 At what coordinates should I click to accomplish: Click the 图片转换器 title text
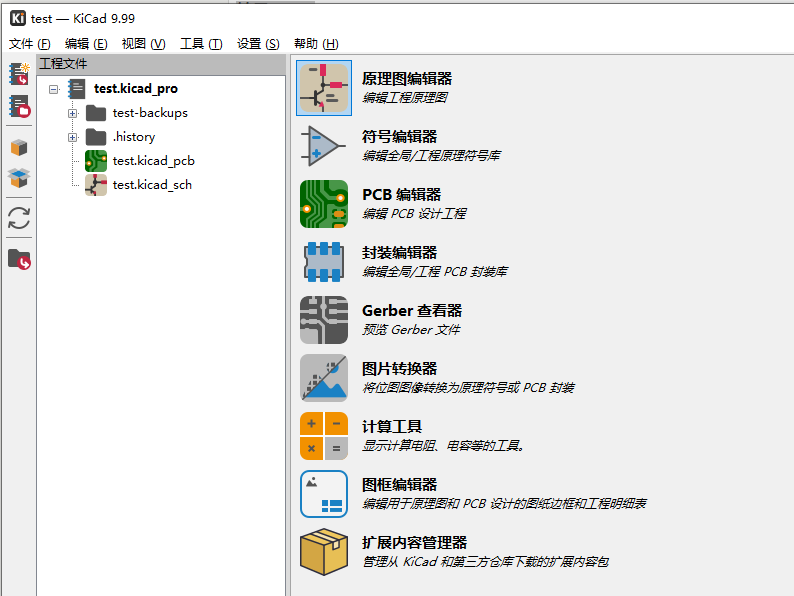pos(400,368)
